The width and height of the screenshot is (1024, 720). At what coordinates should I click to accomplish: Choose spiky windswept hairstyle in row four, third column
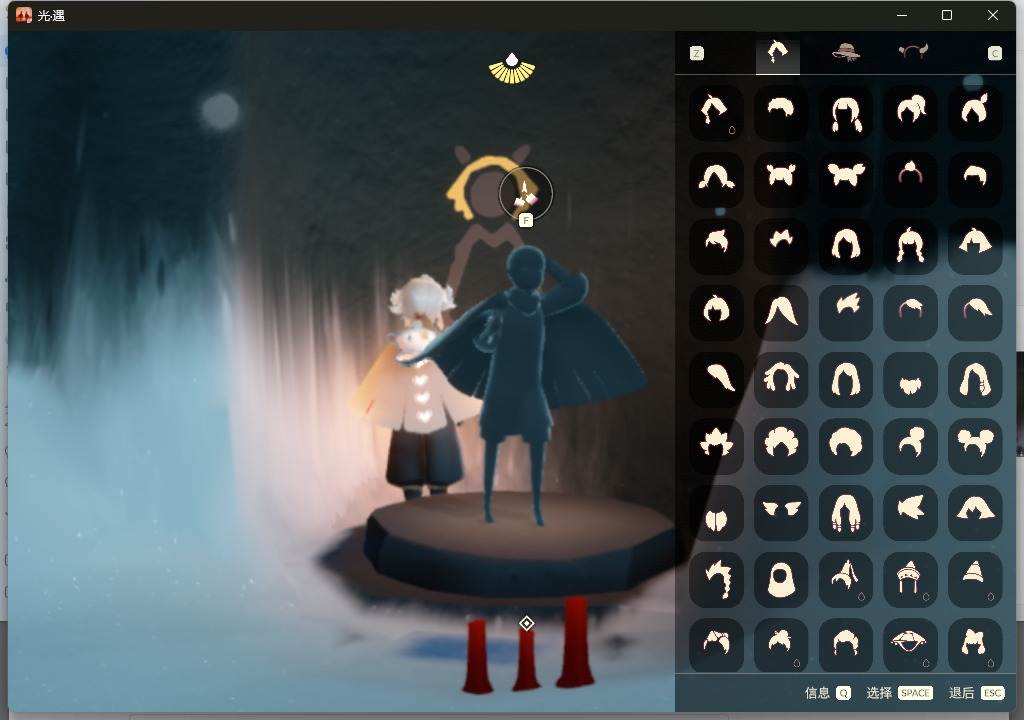pyautogui.click(x=846, y=312)
